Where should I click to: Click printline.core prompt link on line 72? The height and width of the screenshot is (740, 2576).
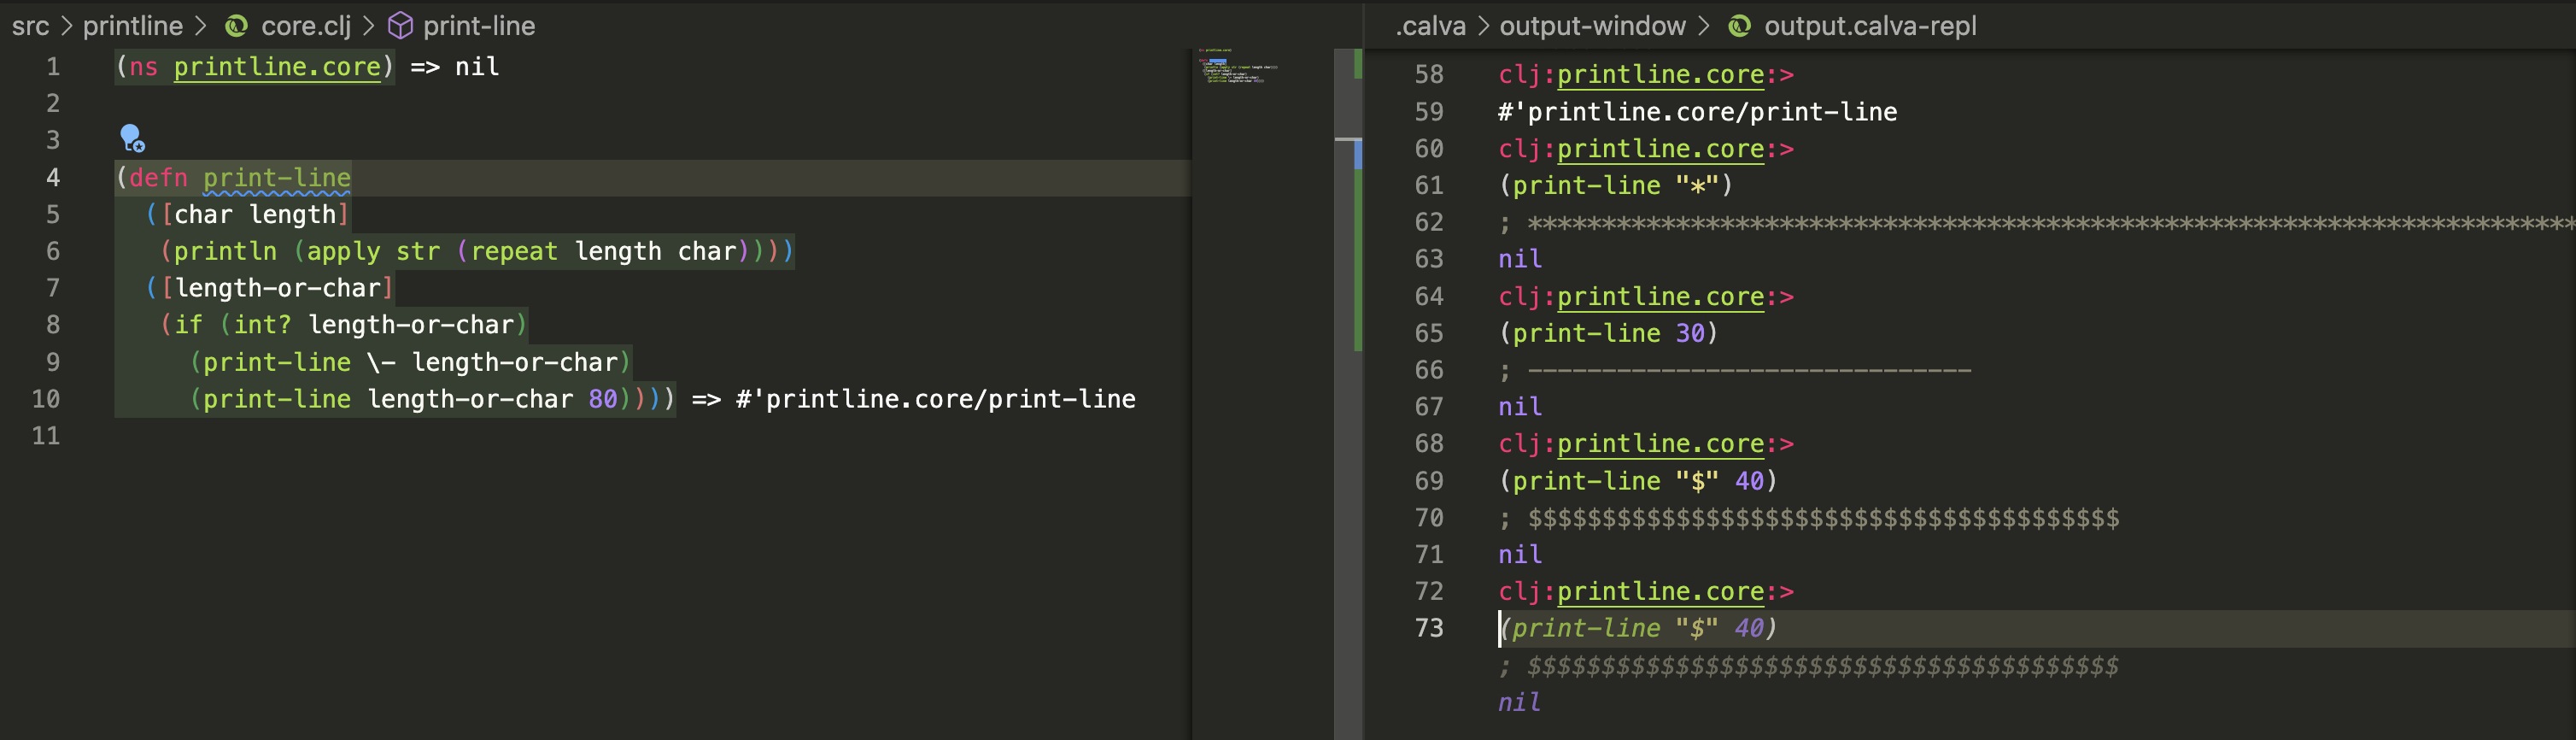1660,592
